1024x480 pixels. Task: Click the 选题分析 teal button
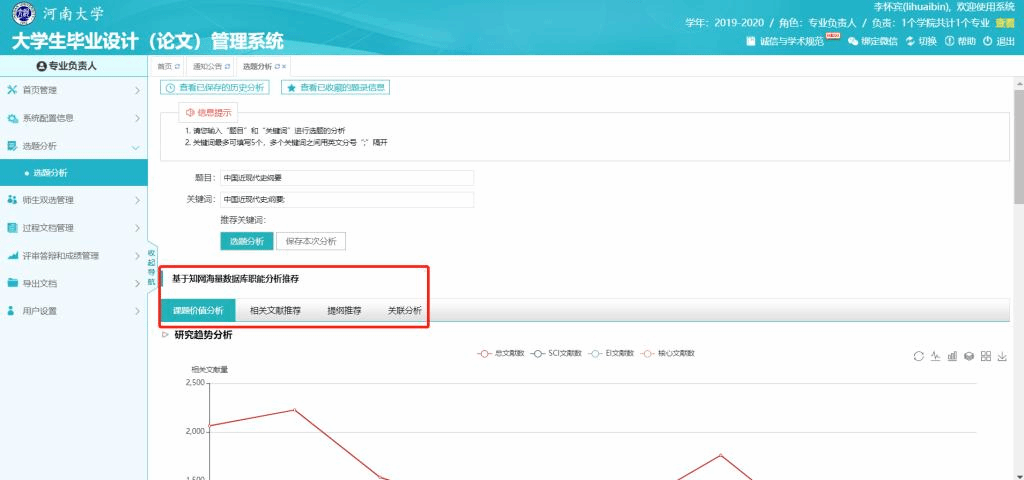pyautogui.click(x=246, y=241)
